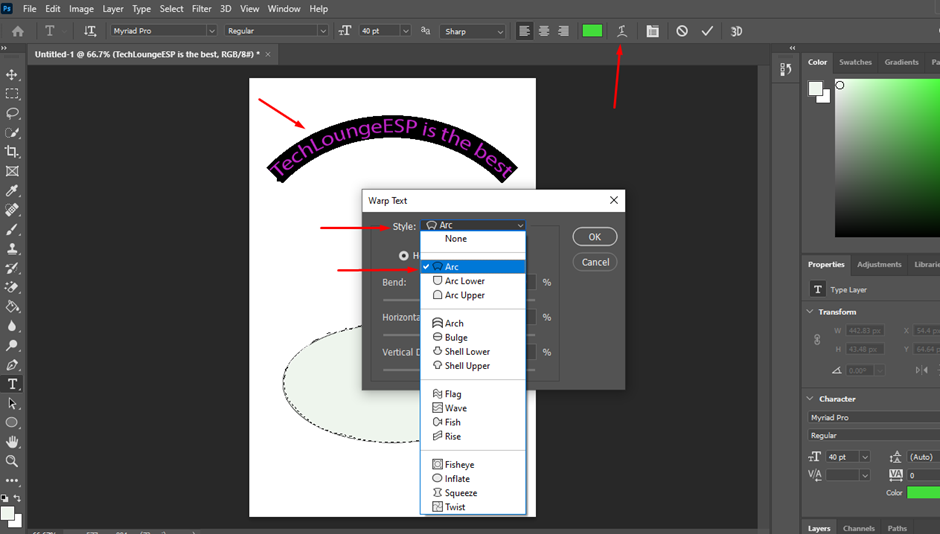
Task: Open font size dropdown in Properties panel
Action: [x=865, y=457]
